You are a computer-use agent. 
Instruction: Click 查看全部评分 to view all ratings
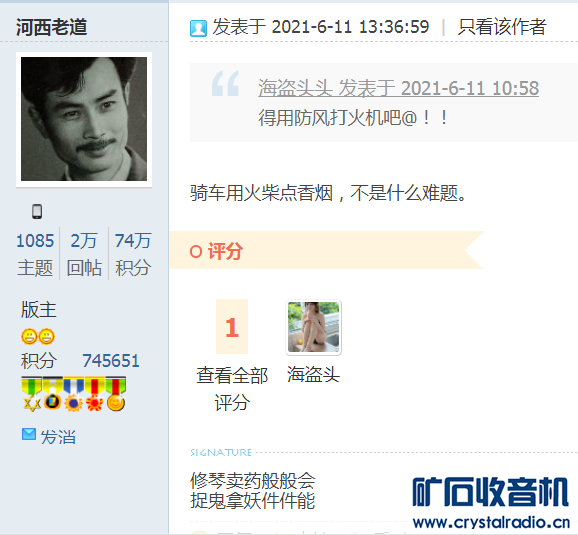click(232, 389)
